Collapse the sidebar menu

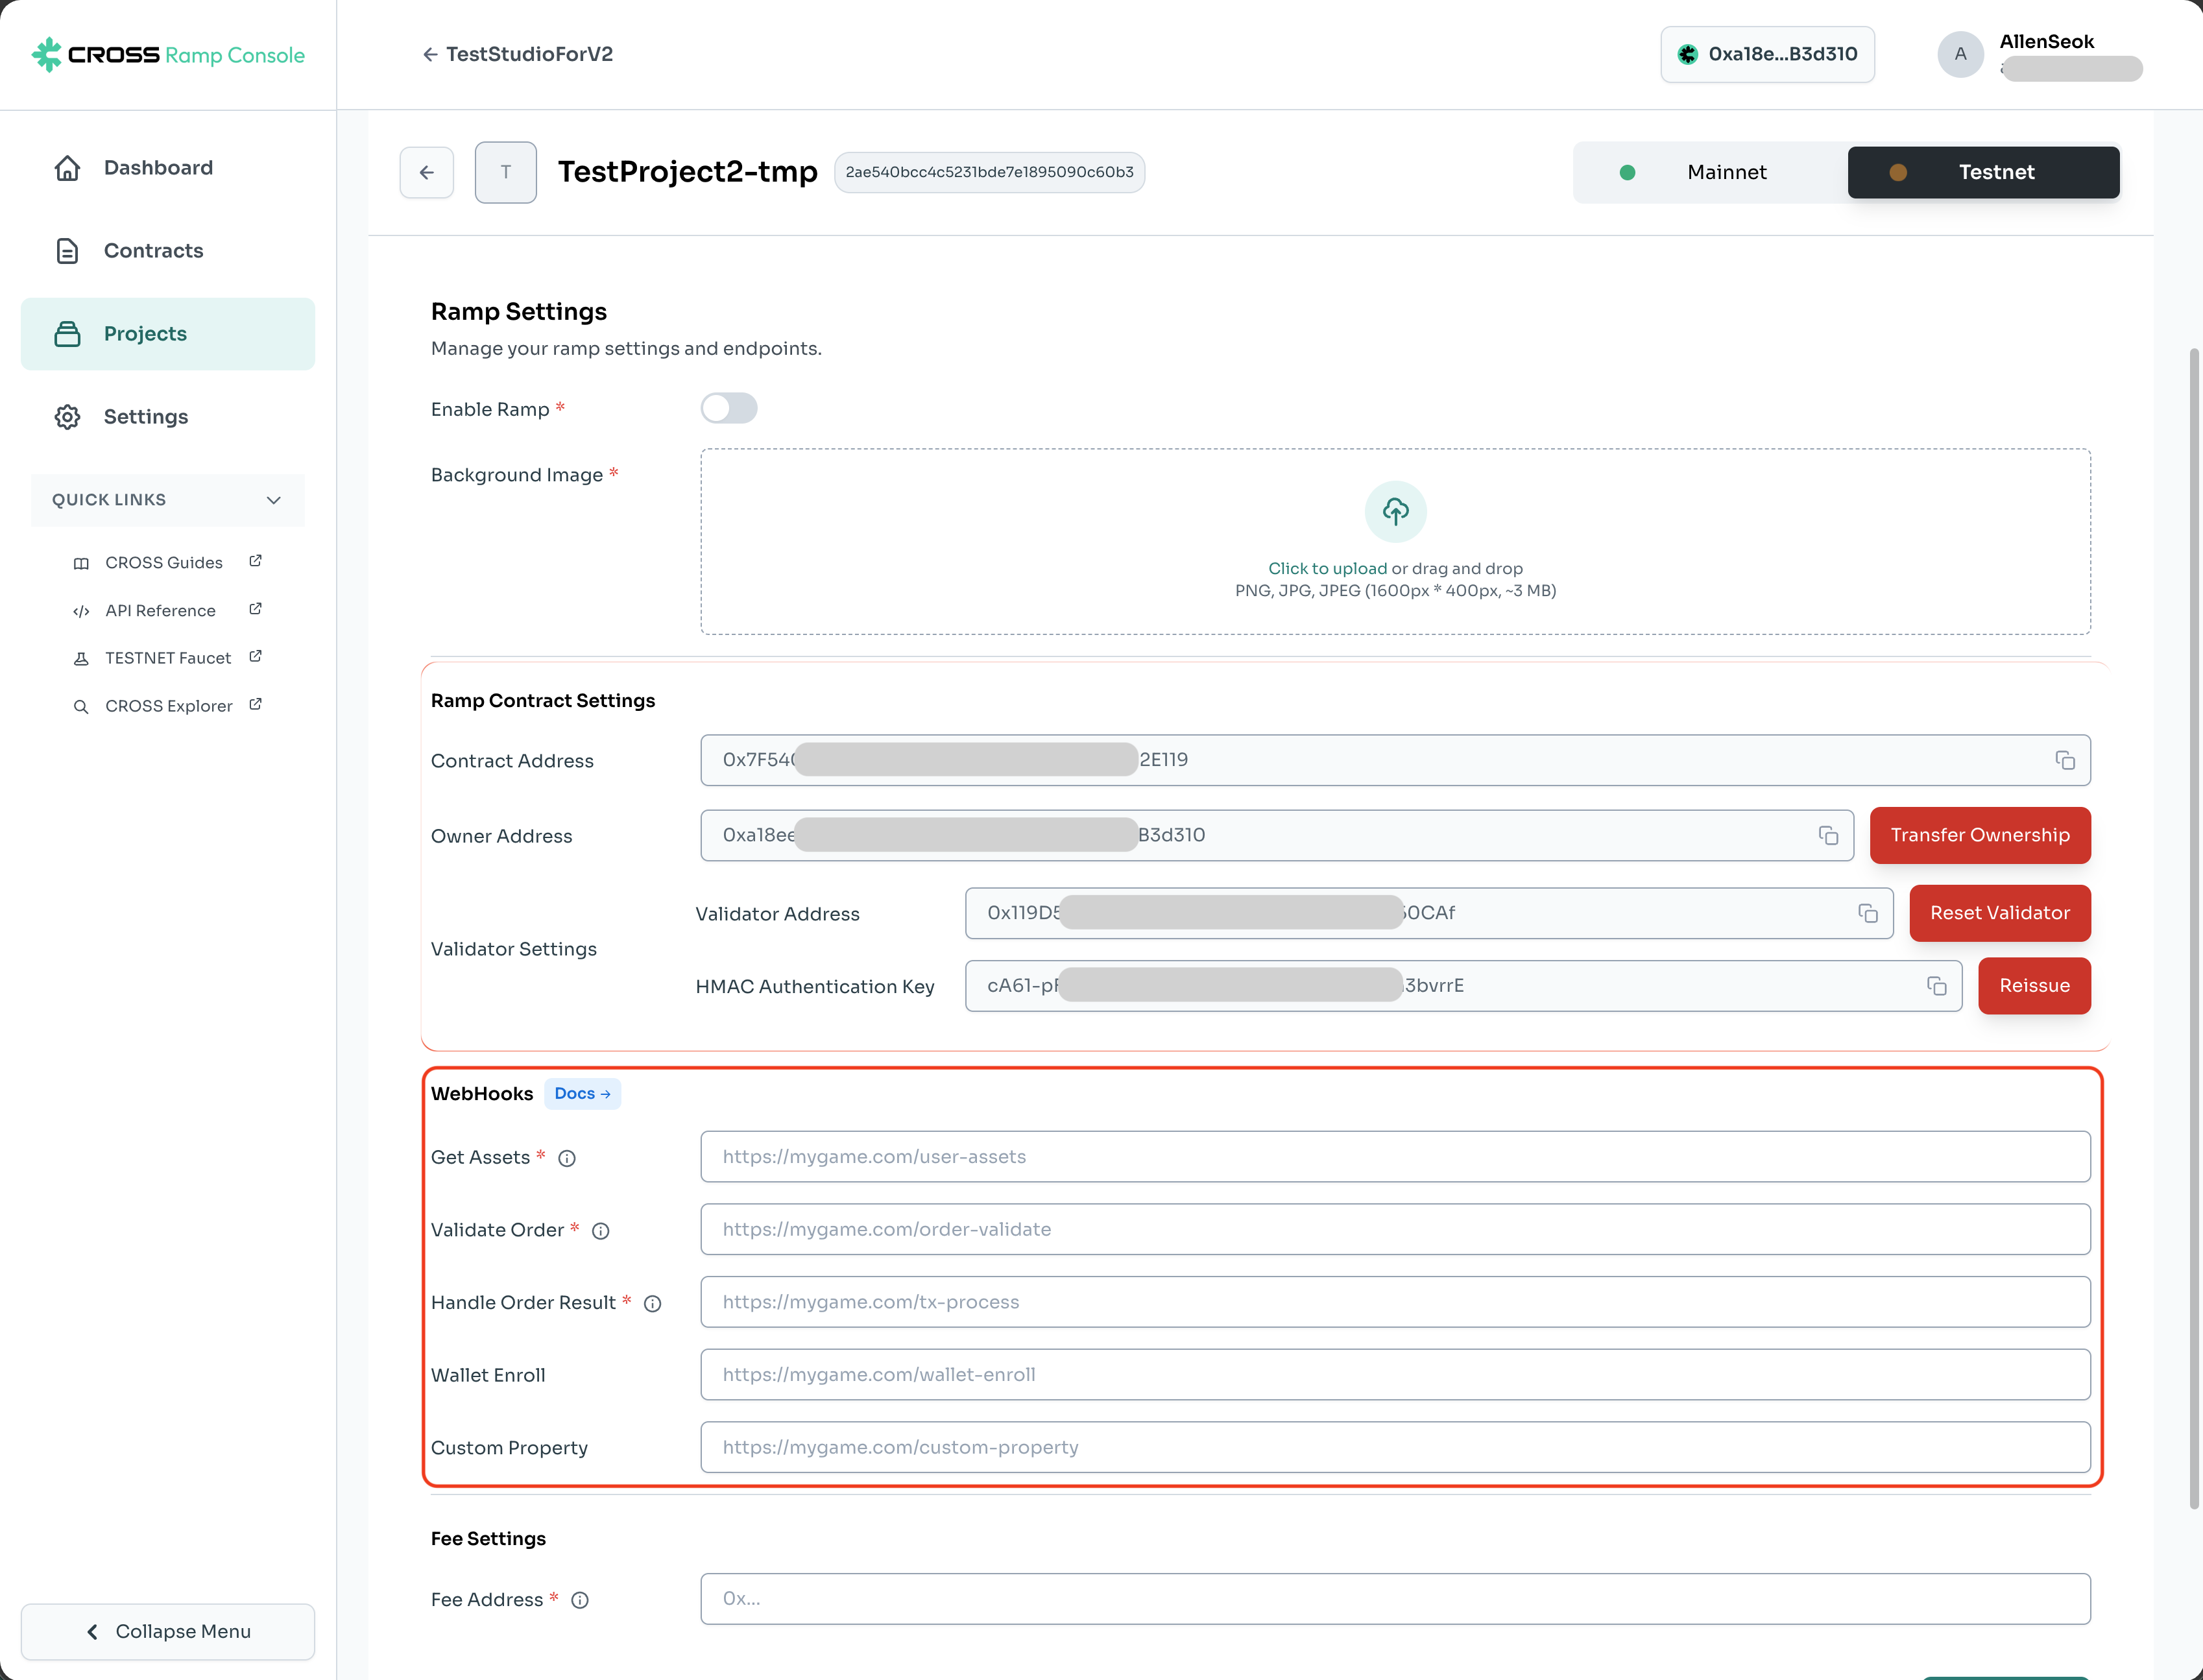[168, 1631]
